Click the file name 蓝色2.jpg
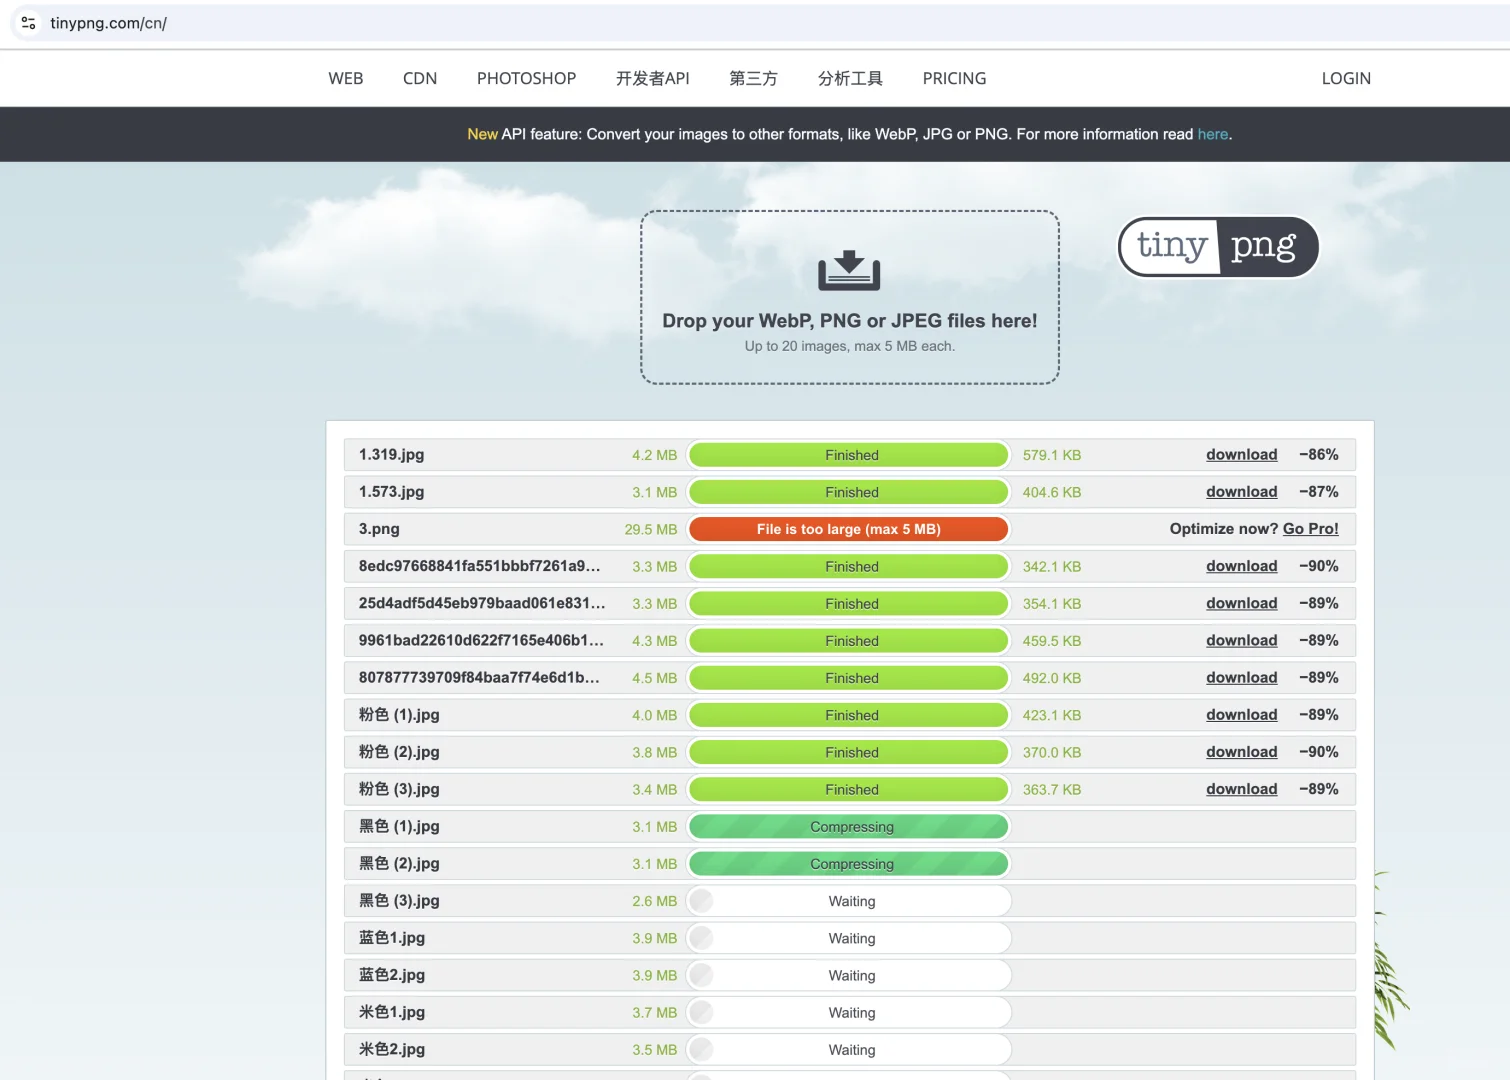 coord(392,974)
